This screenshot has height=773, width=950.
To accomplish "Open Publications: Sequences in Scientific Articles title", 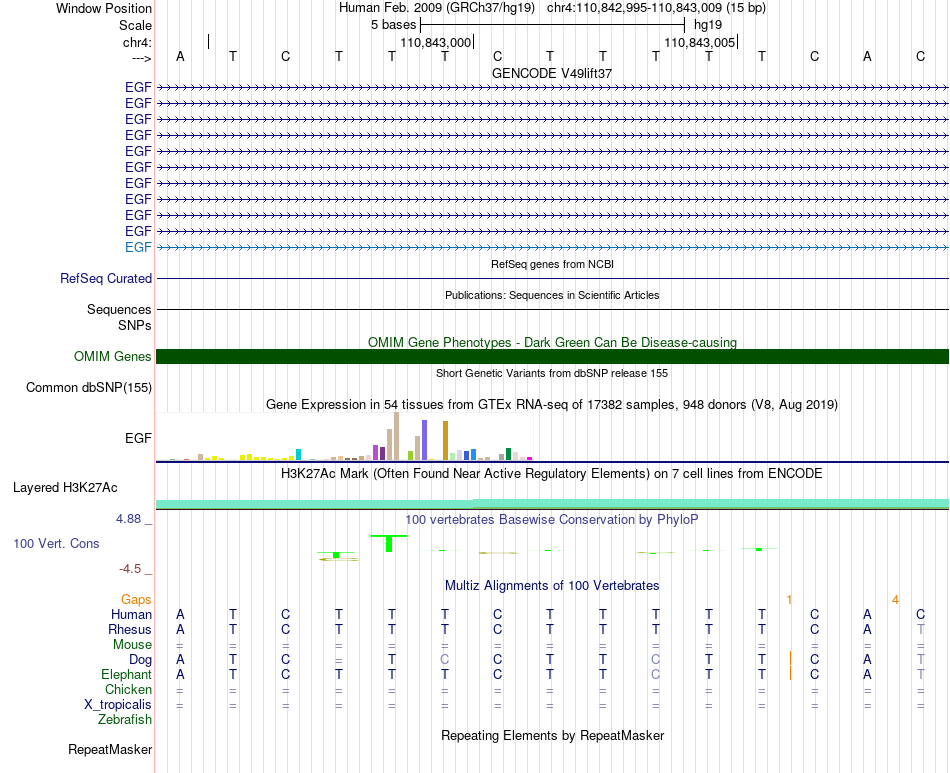I will (x=552, y=295).
